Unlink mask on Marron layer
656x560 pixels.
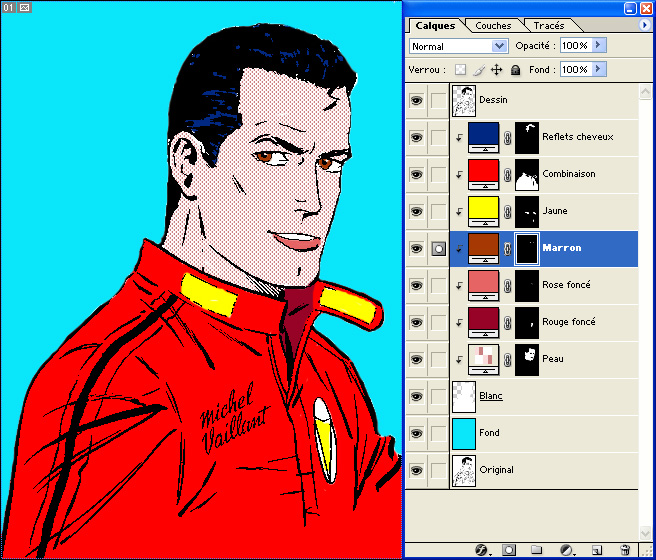tap(507, 249)
